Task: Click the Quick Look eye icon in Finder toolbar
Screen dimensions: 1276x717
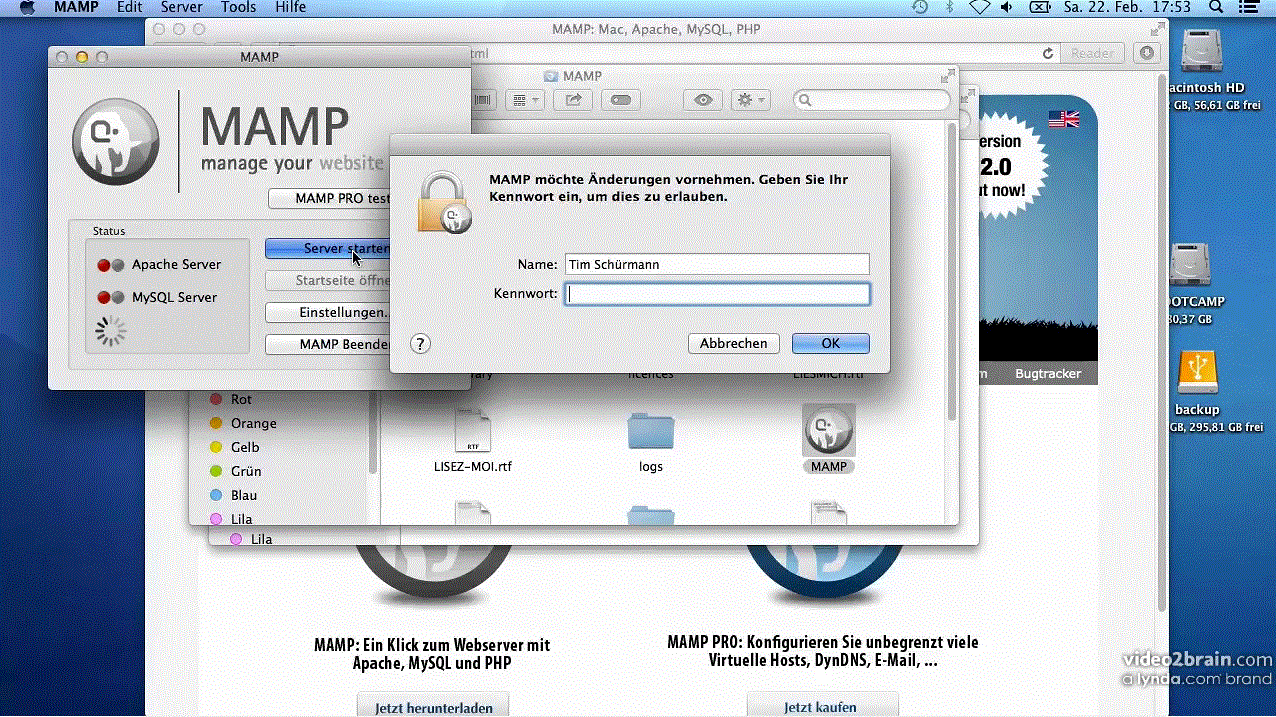Action: [704, 100]
